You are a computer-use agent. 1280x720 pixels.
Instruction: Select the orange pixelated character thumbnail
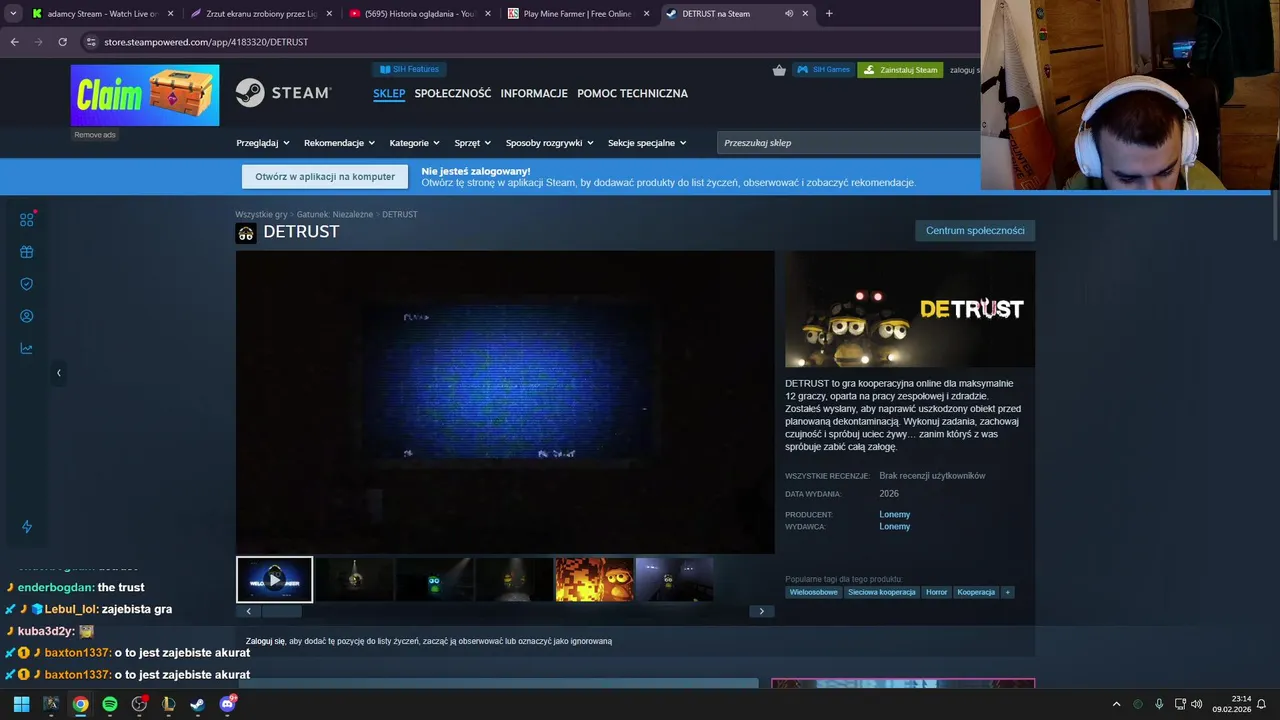[594, 580]
